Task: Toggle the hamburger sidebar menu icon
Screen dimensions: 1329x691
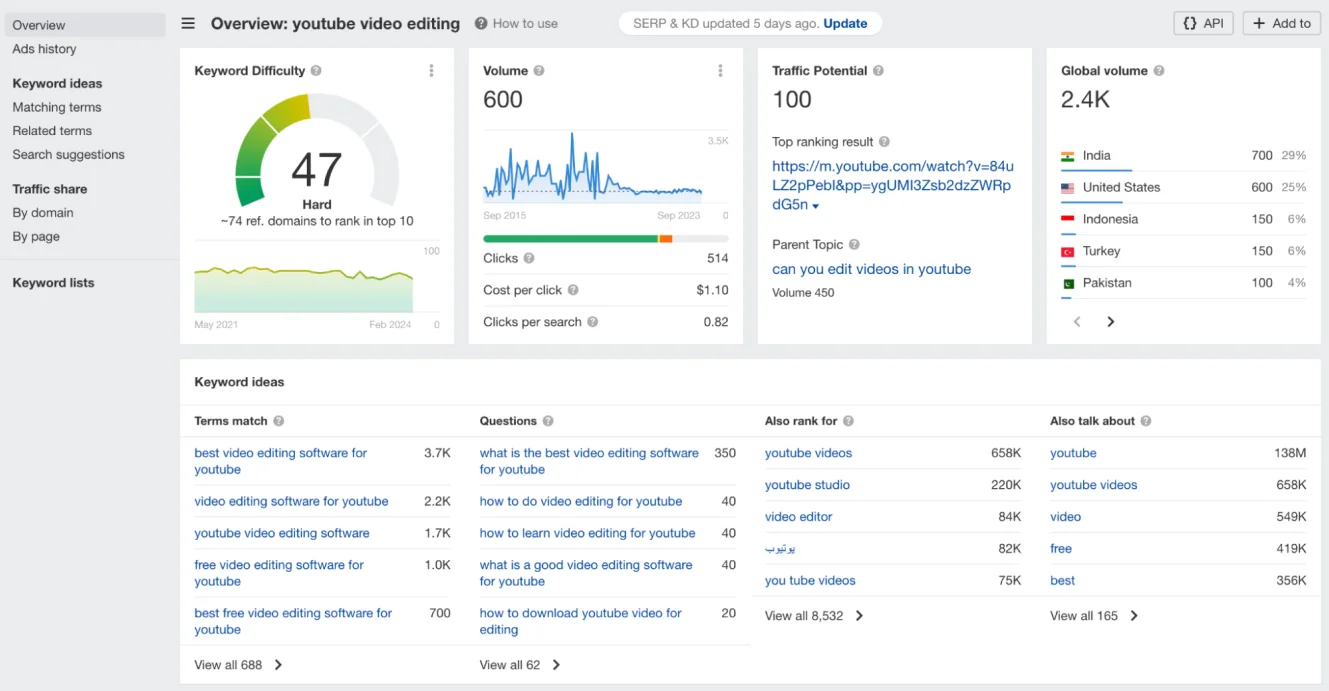Action: click(x=188, y=23)
